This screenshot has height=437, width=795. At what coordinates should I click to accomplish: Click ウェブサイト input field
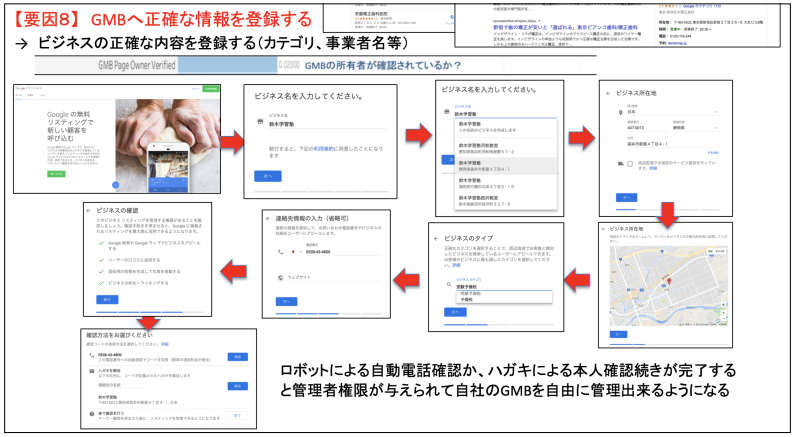point(333,278)
